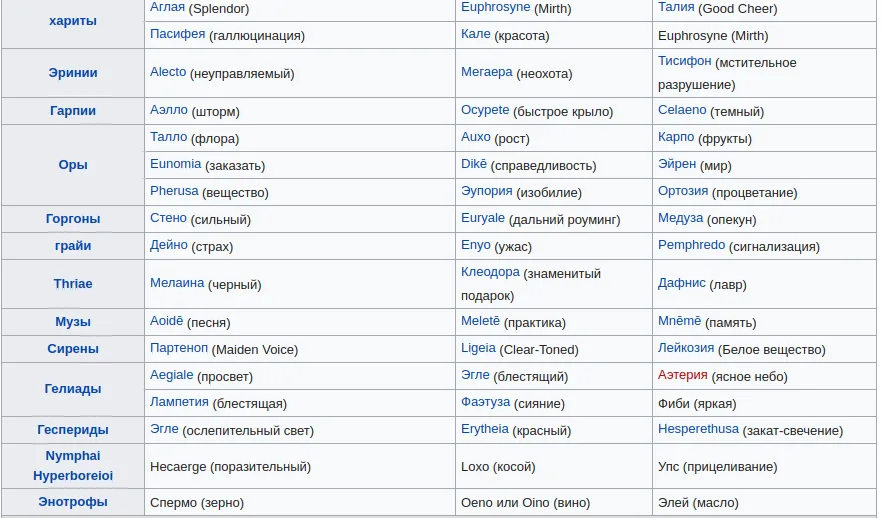Open the Eunomia link in Оры row

[x=176, y=164]
